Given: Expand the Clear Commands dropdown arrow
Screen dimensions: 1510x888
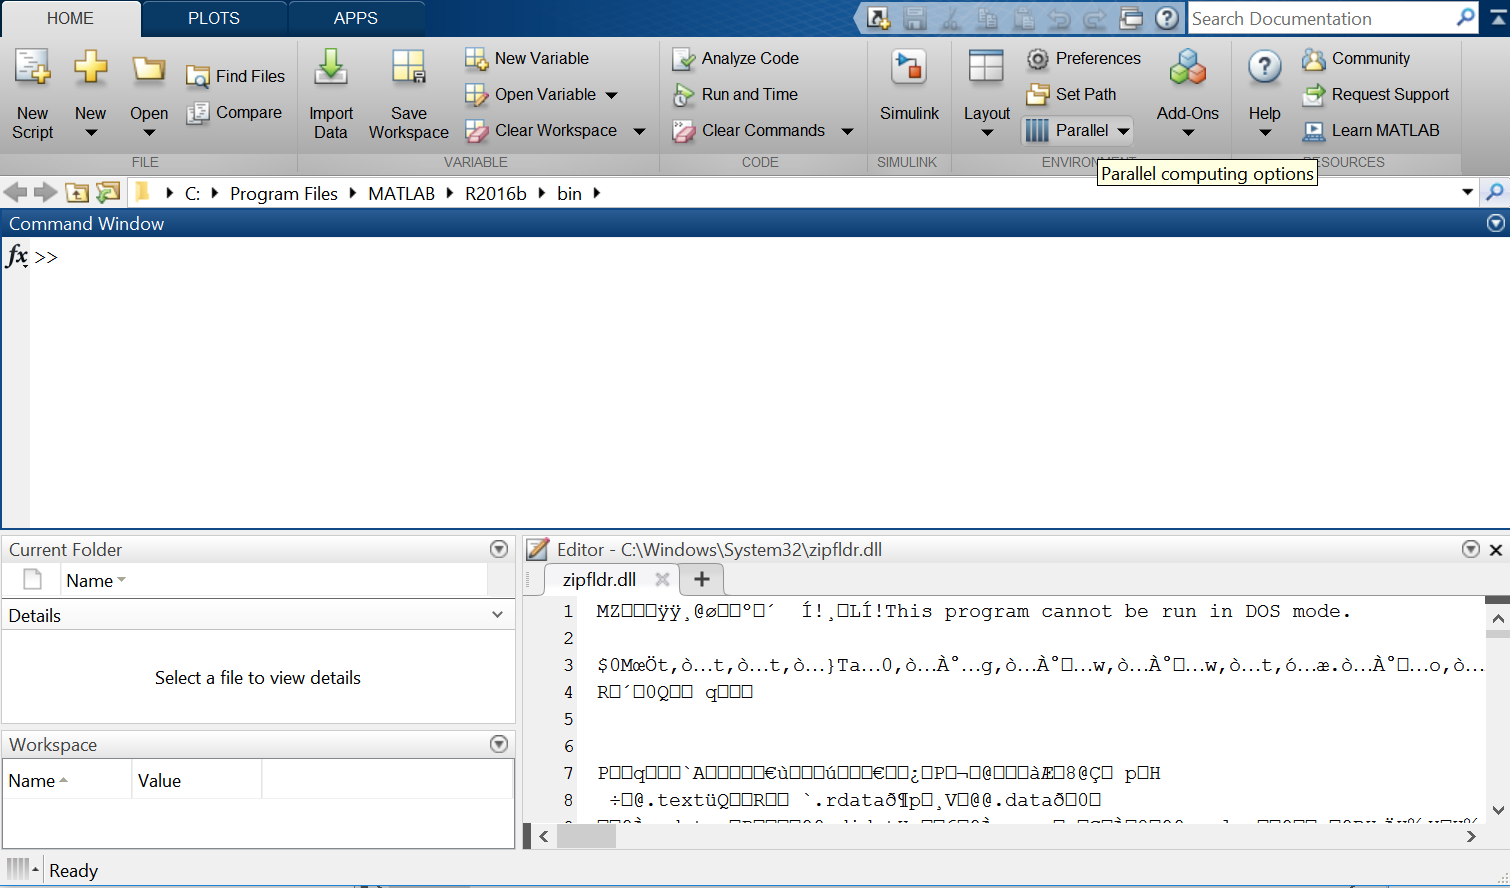Looking at the screenshot, I should [847, 131].
